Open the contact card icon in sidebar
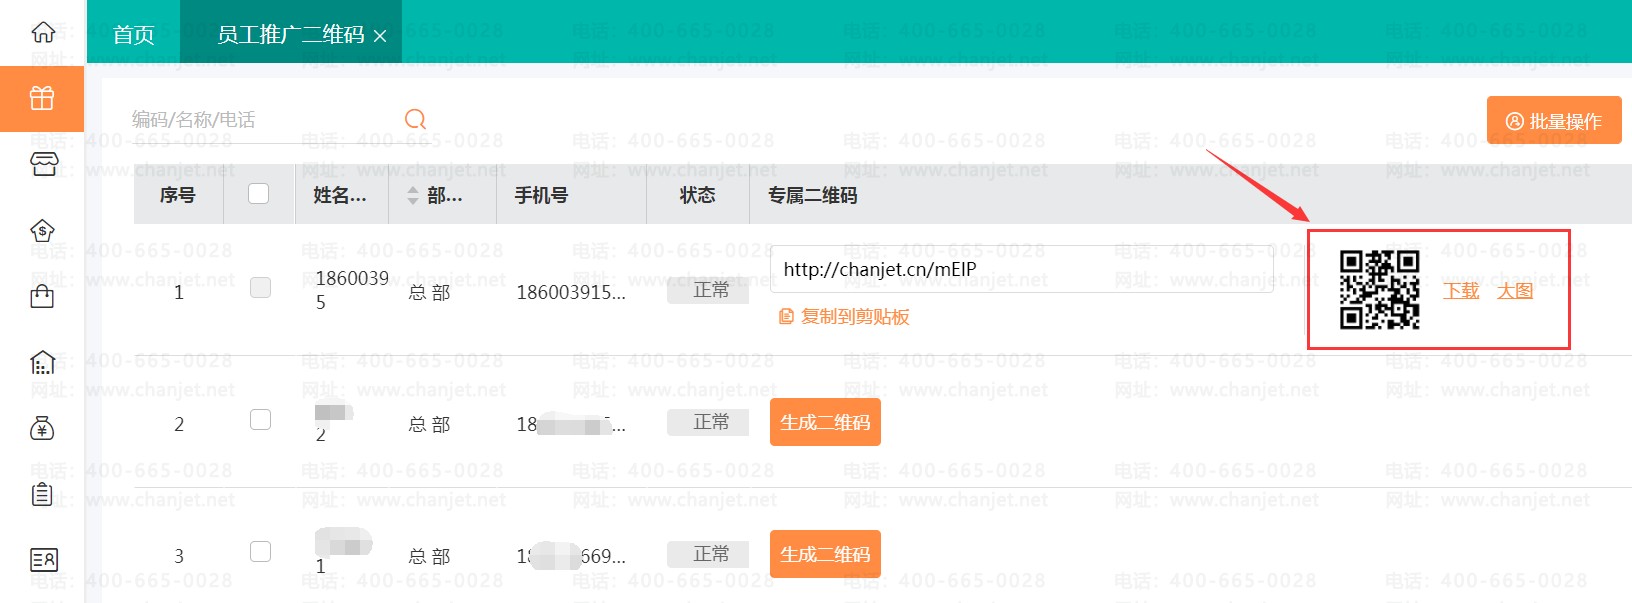 (44, 560)
